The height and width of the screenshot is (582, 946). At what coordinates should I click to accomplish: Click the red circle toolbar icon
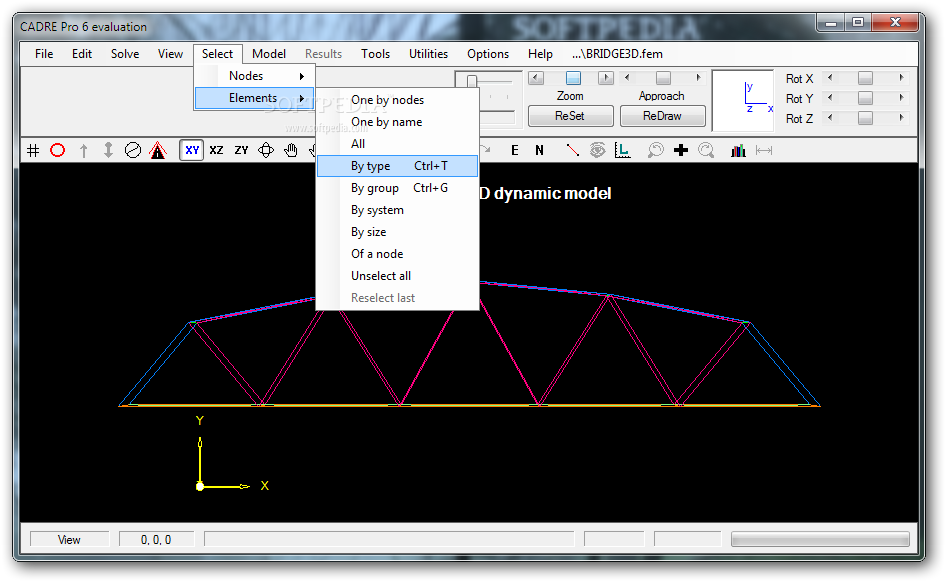coord(57,150)
